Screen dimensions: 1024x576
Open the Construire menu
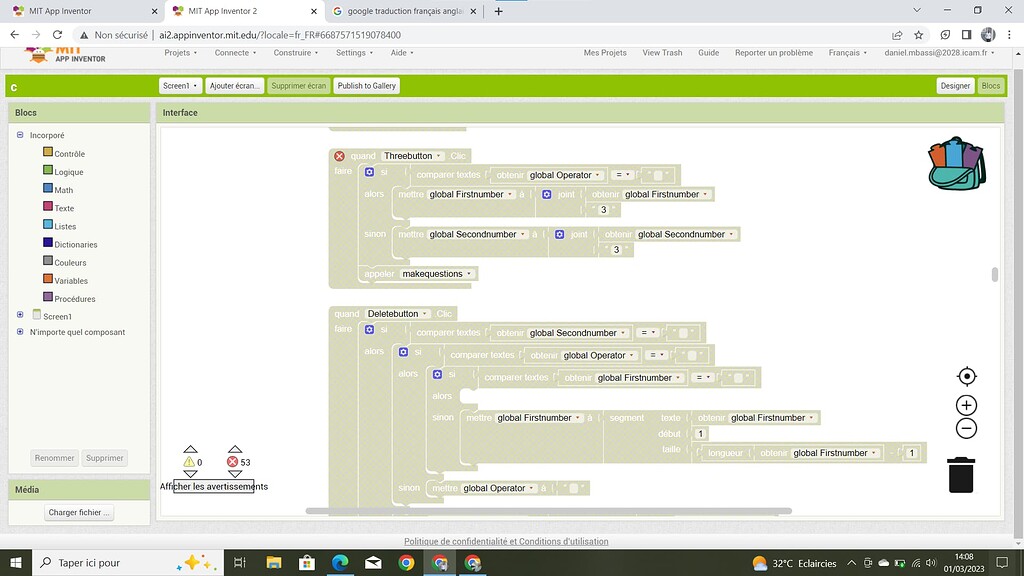tap(295, 53)
